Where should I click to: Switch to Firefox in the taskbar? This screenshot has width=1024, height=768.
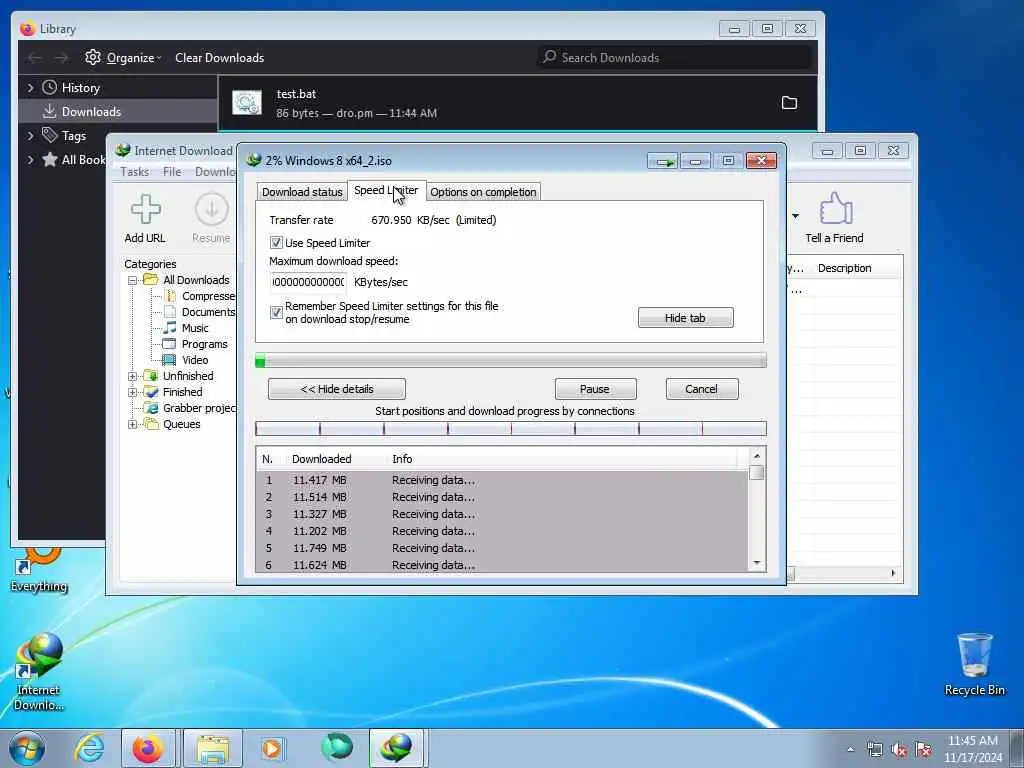148,748
